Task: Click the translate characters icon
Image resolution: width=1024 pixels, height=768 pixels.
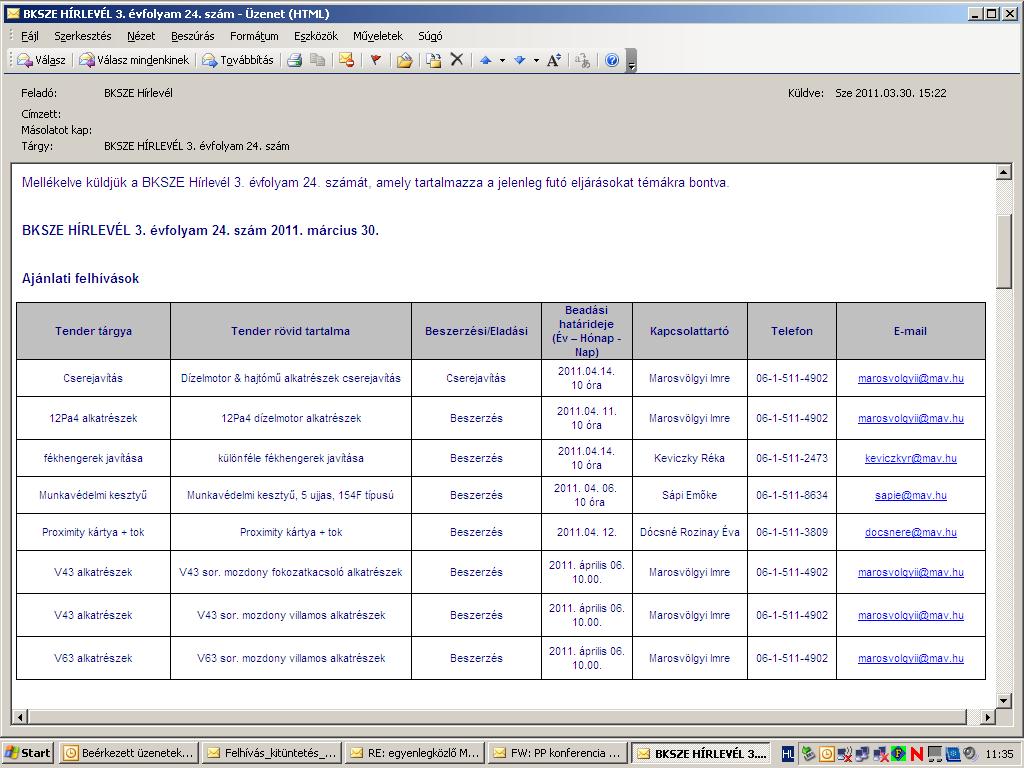Action: (x=583, y=60)
